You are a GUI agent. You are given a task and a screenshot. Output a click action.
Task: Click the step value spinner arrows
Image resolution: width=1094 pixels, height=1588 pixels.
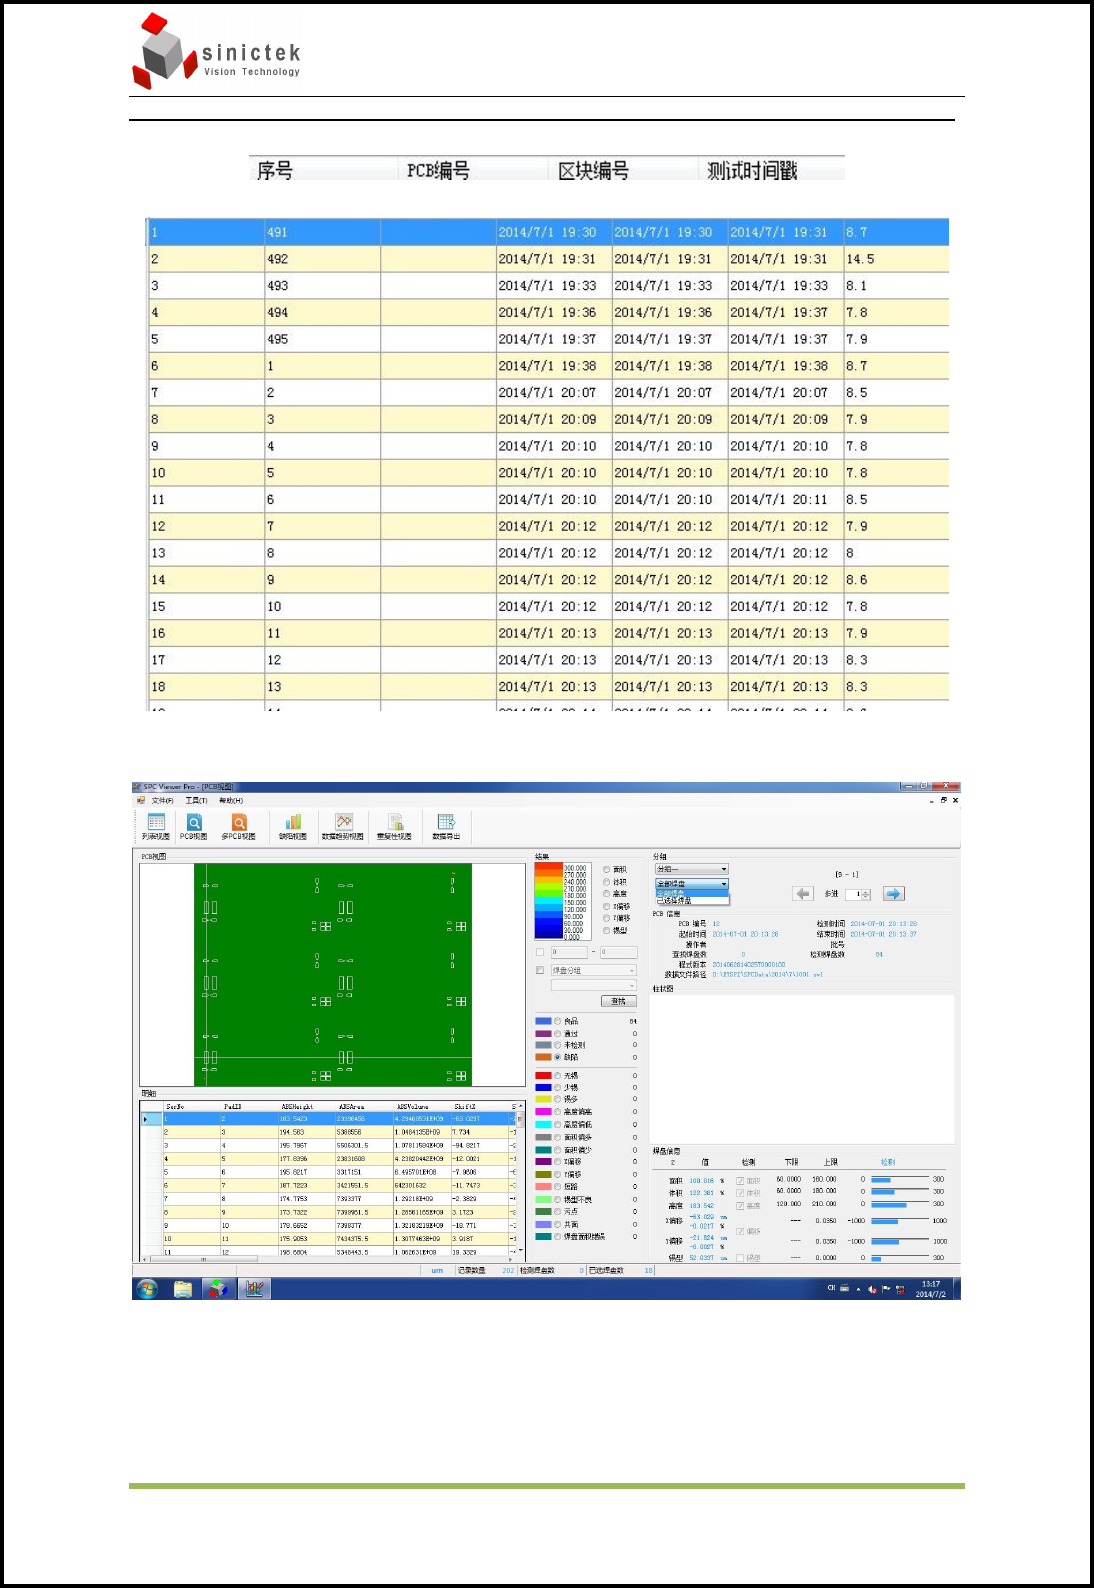866,894
